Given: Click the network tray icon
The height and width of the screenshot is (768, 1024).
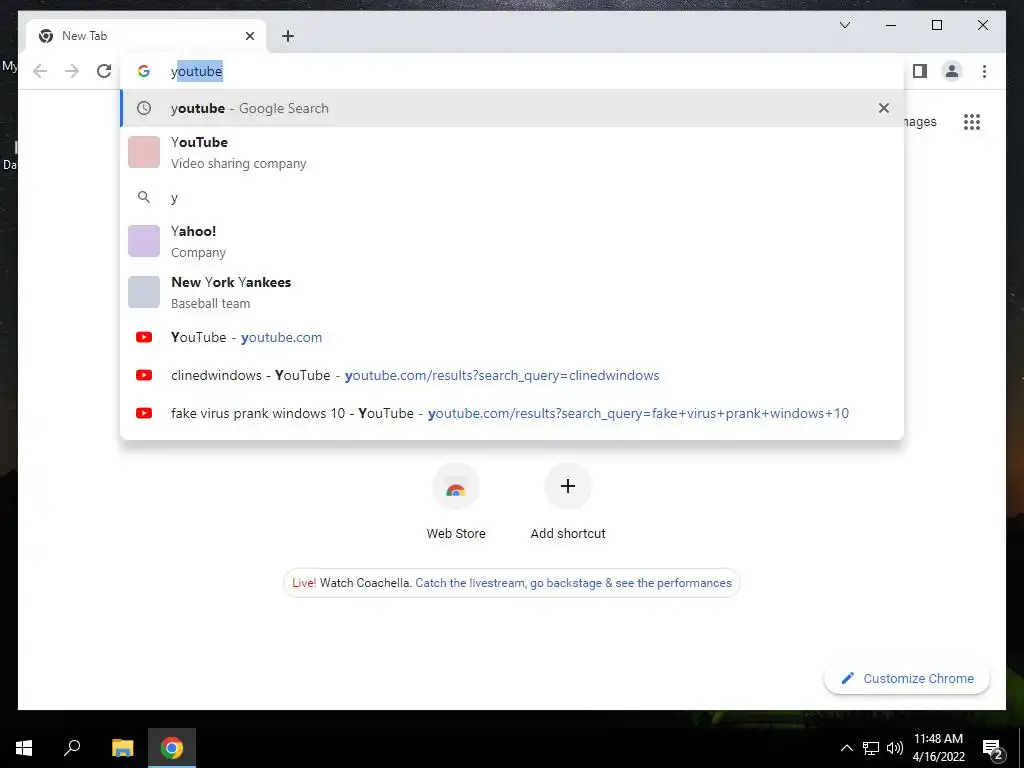Looking at the screenshot, I should point(871,748).
